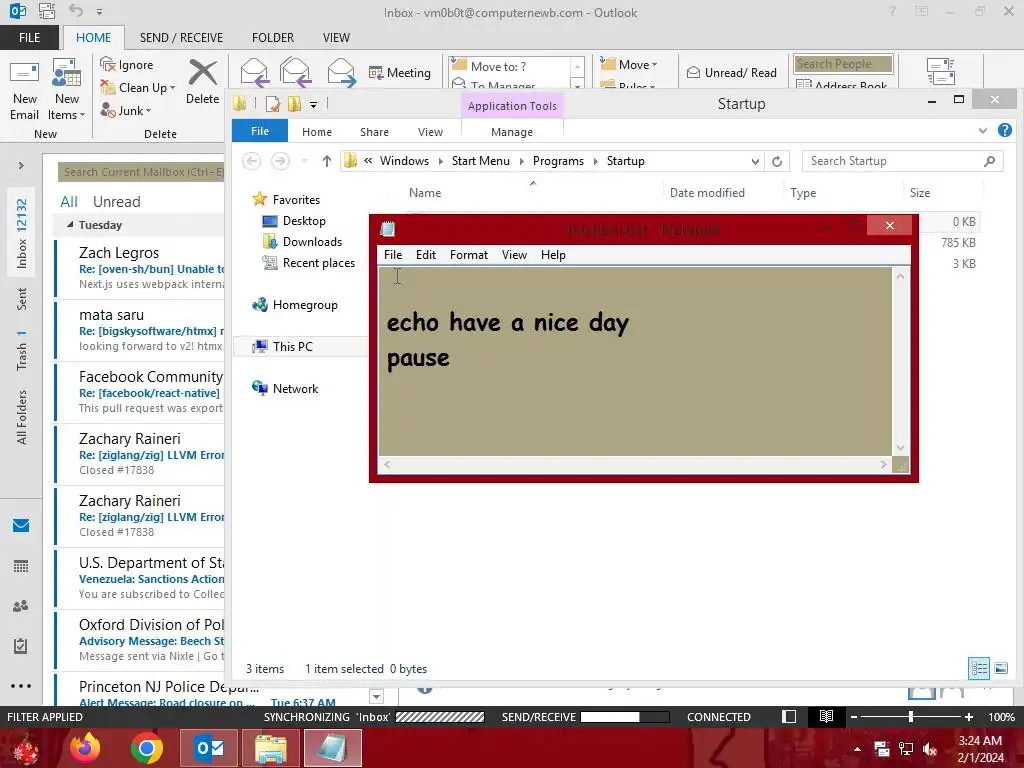Filter mailbox to Unread messages
Screen dimensions: 1024x768
point(116,201)
